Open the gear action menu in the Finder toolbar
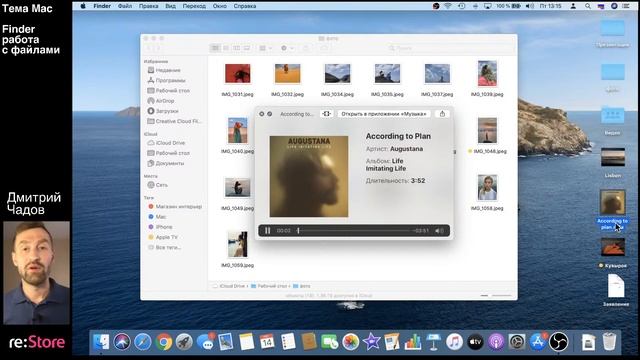The image size is (640, 360). (x=287, y=48)
